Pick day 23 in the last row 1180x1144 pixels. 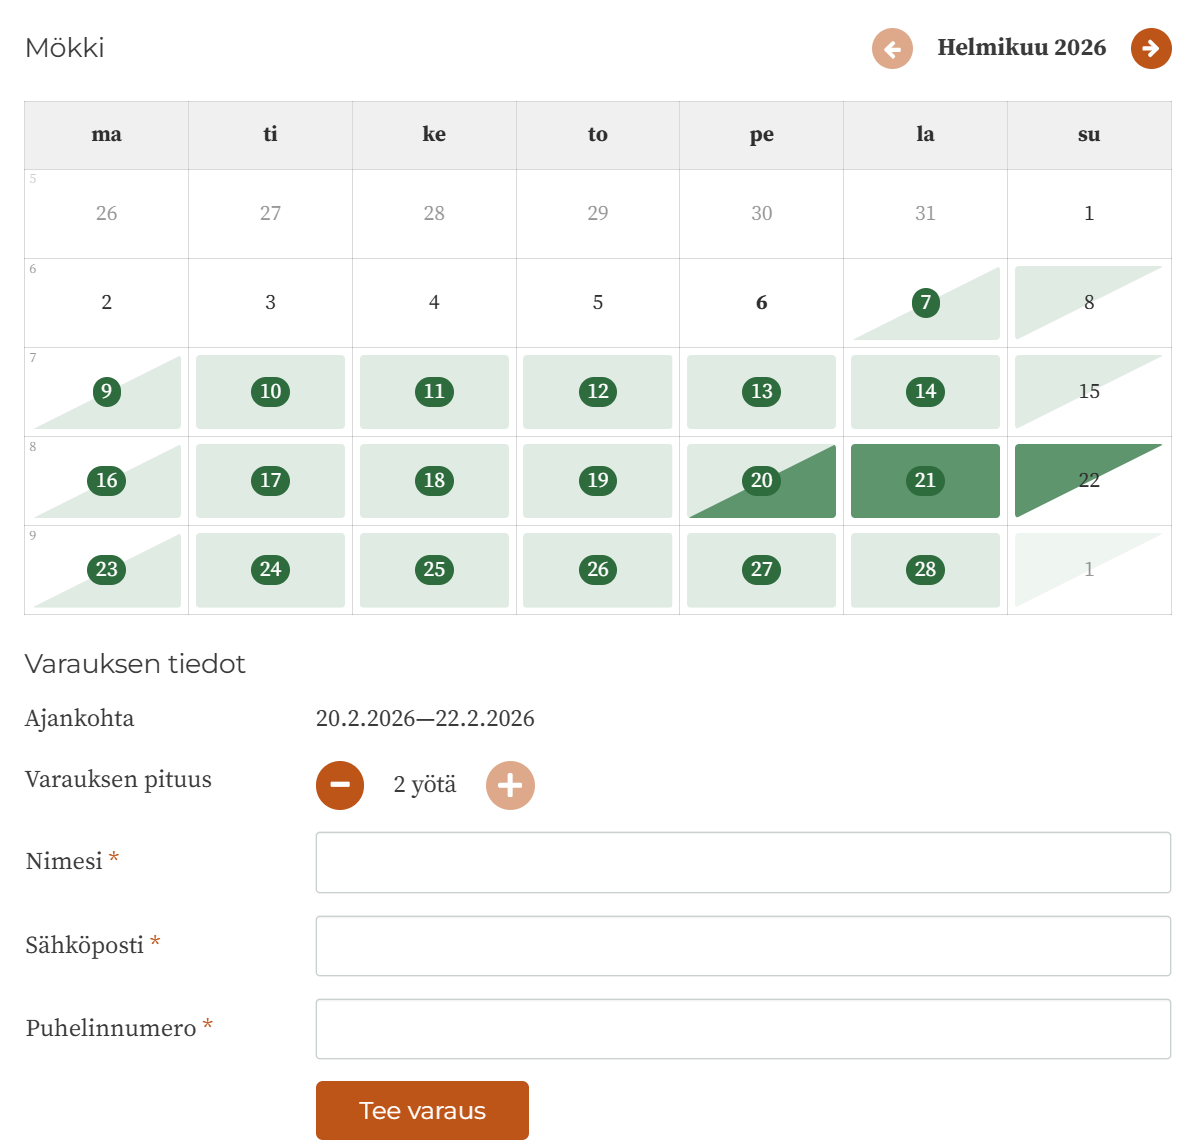[107, 570]
